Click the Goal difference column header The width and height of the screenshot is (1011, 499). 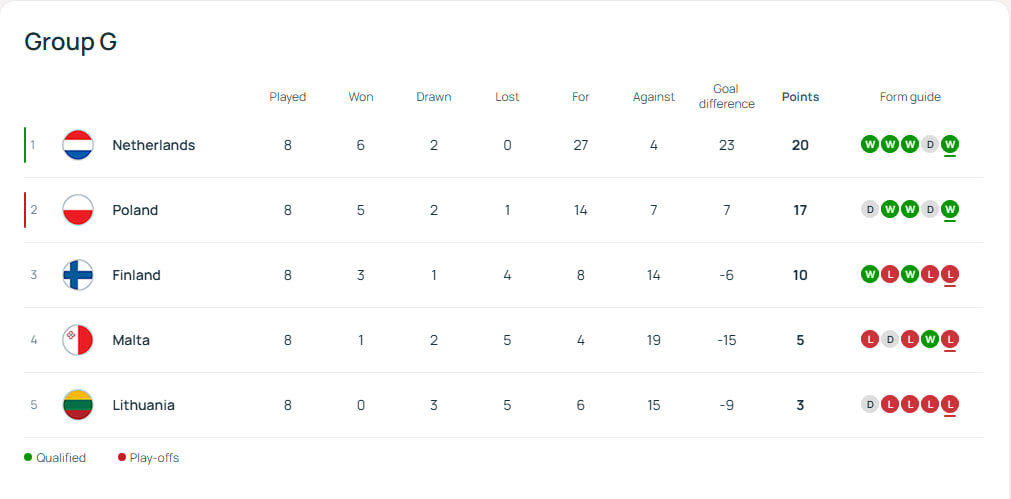click(x=726, y=97)
